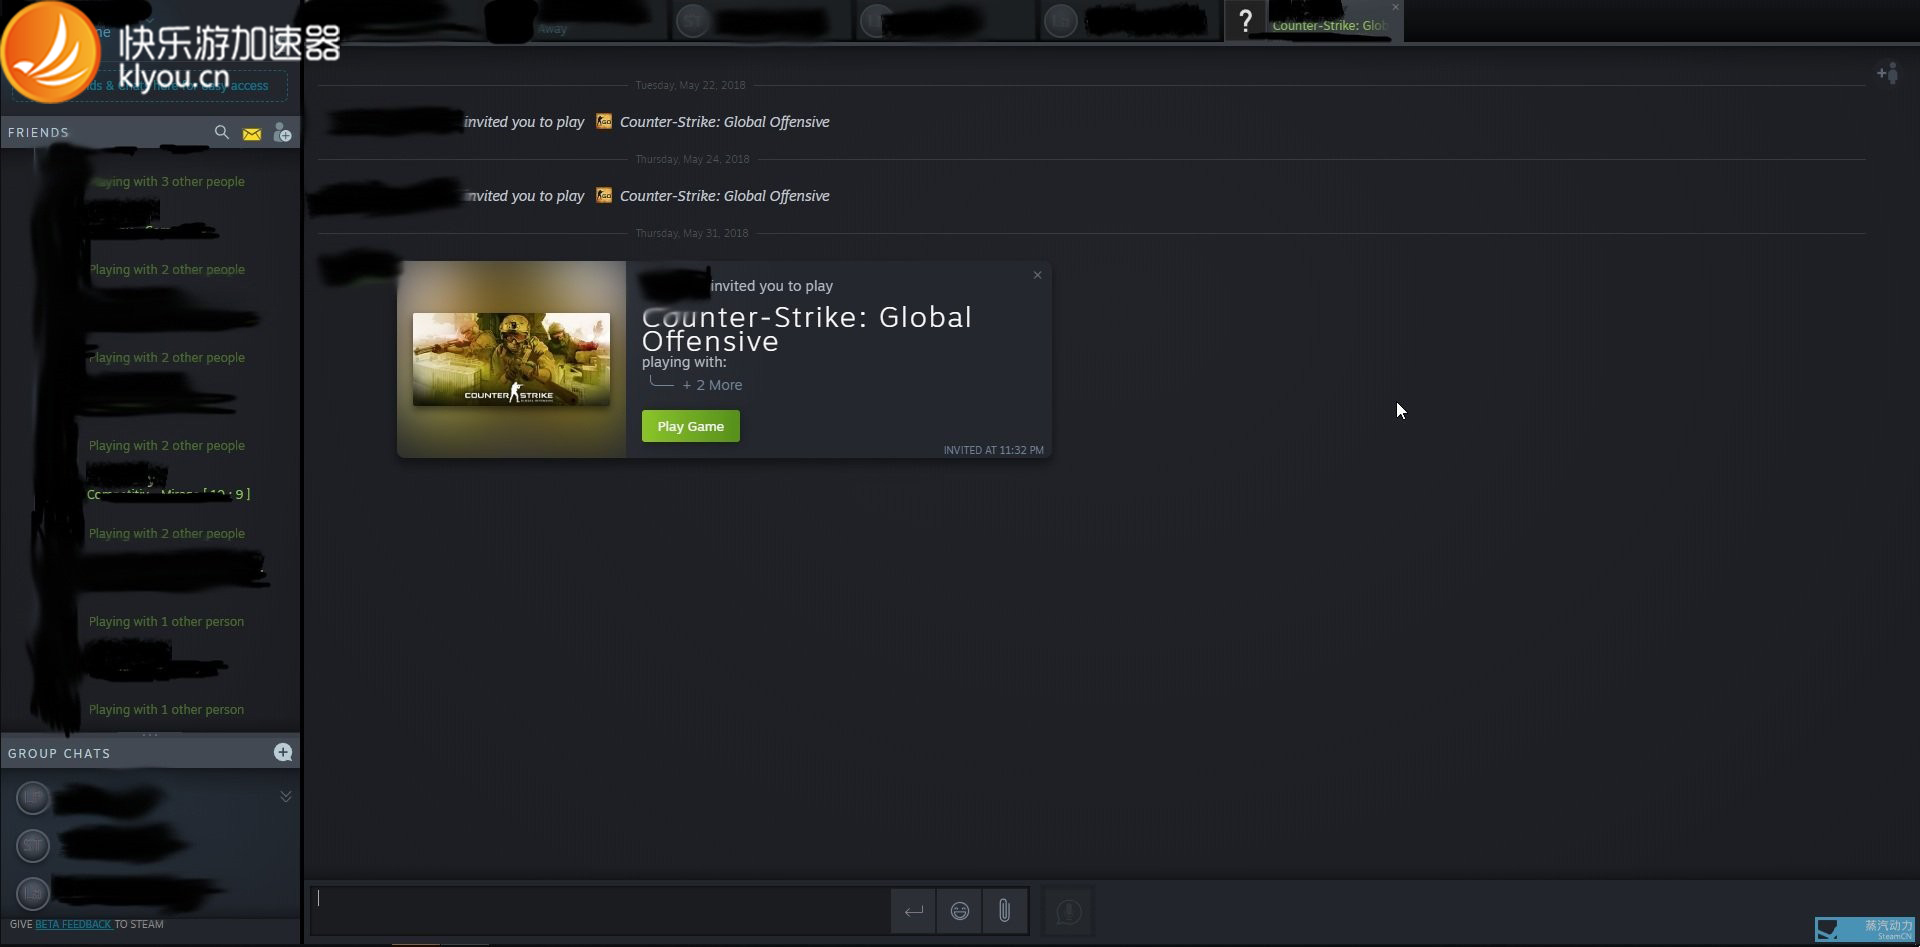Click the Counter-Strike game artwork thumbnail
Viewport: 1920px width, 947px height.
click(x=511, y=359)
